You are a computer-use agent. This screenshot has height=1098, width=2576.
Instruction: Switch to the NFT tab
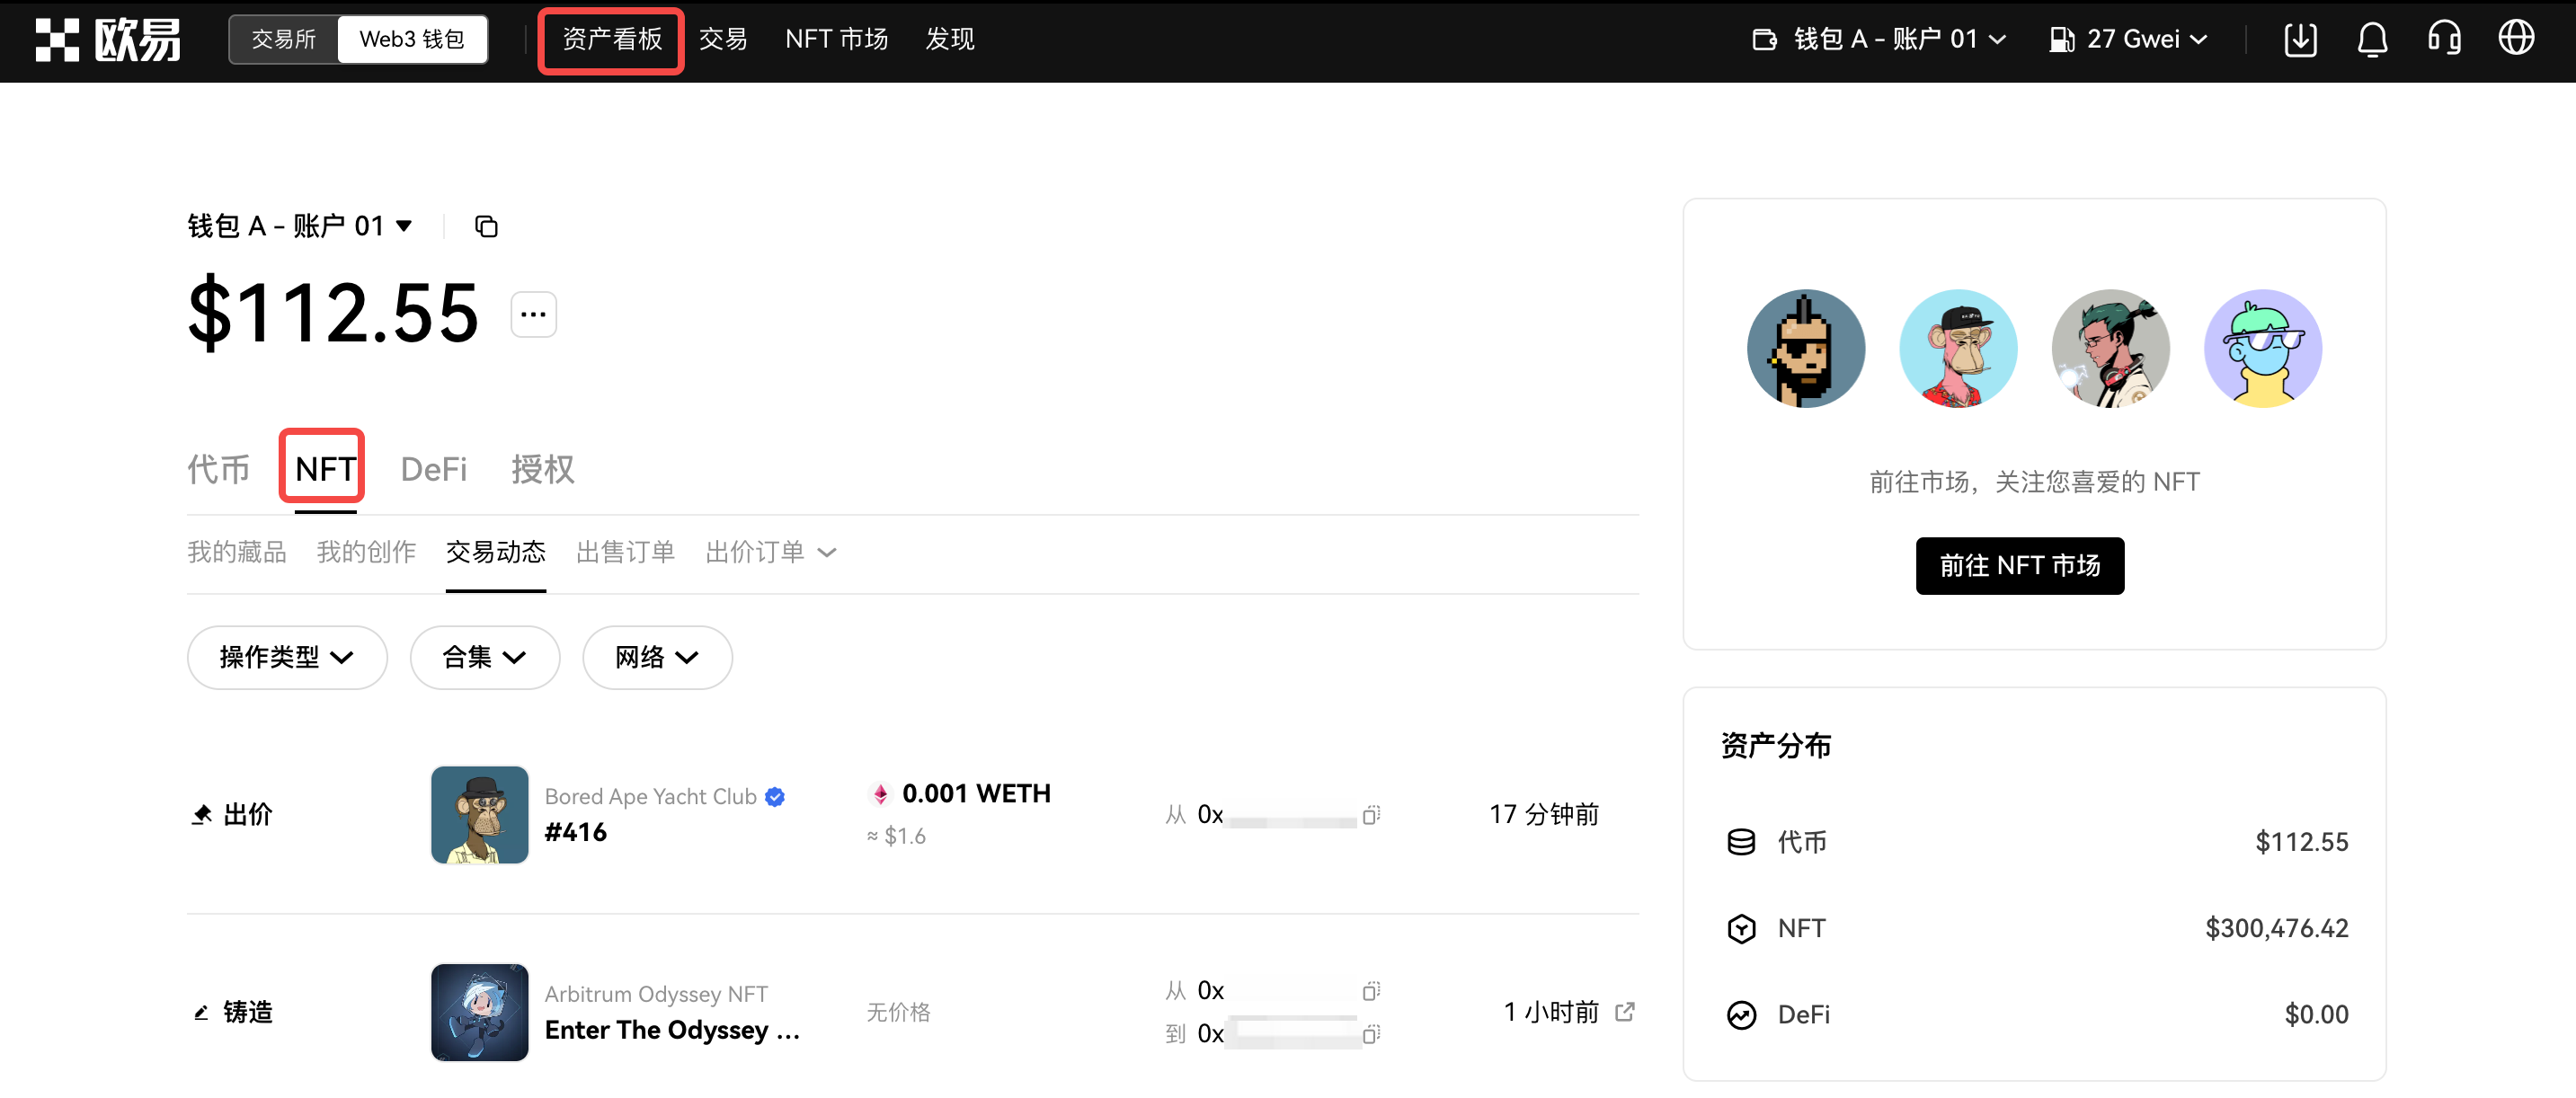pos(325,469)
